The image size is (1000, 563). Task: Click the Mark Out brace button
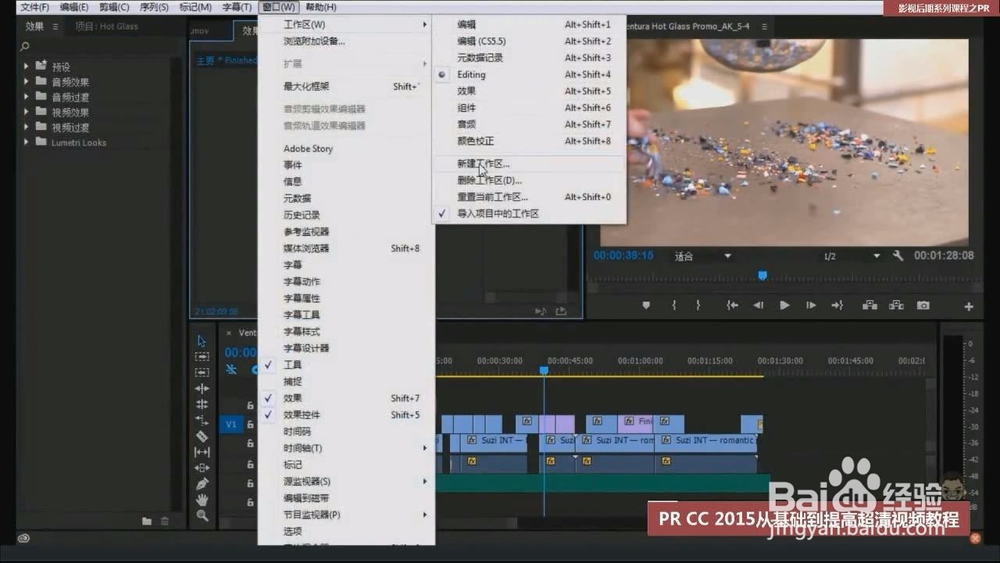pyautogui.click(x=698, y=306)
